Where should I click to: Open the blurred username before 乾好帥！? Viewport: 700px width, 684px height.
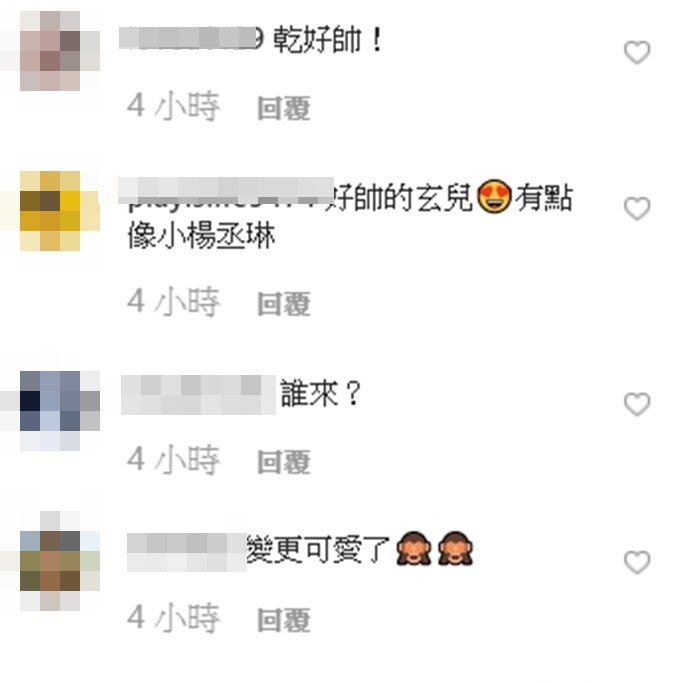click(191, 38)
